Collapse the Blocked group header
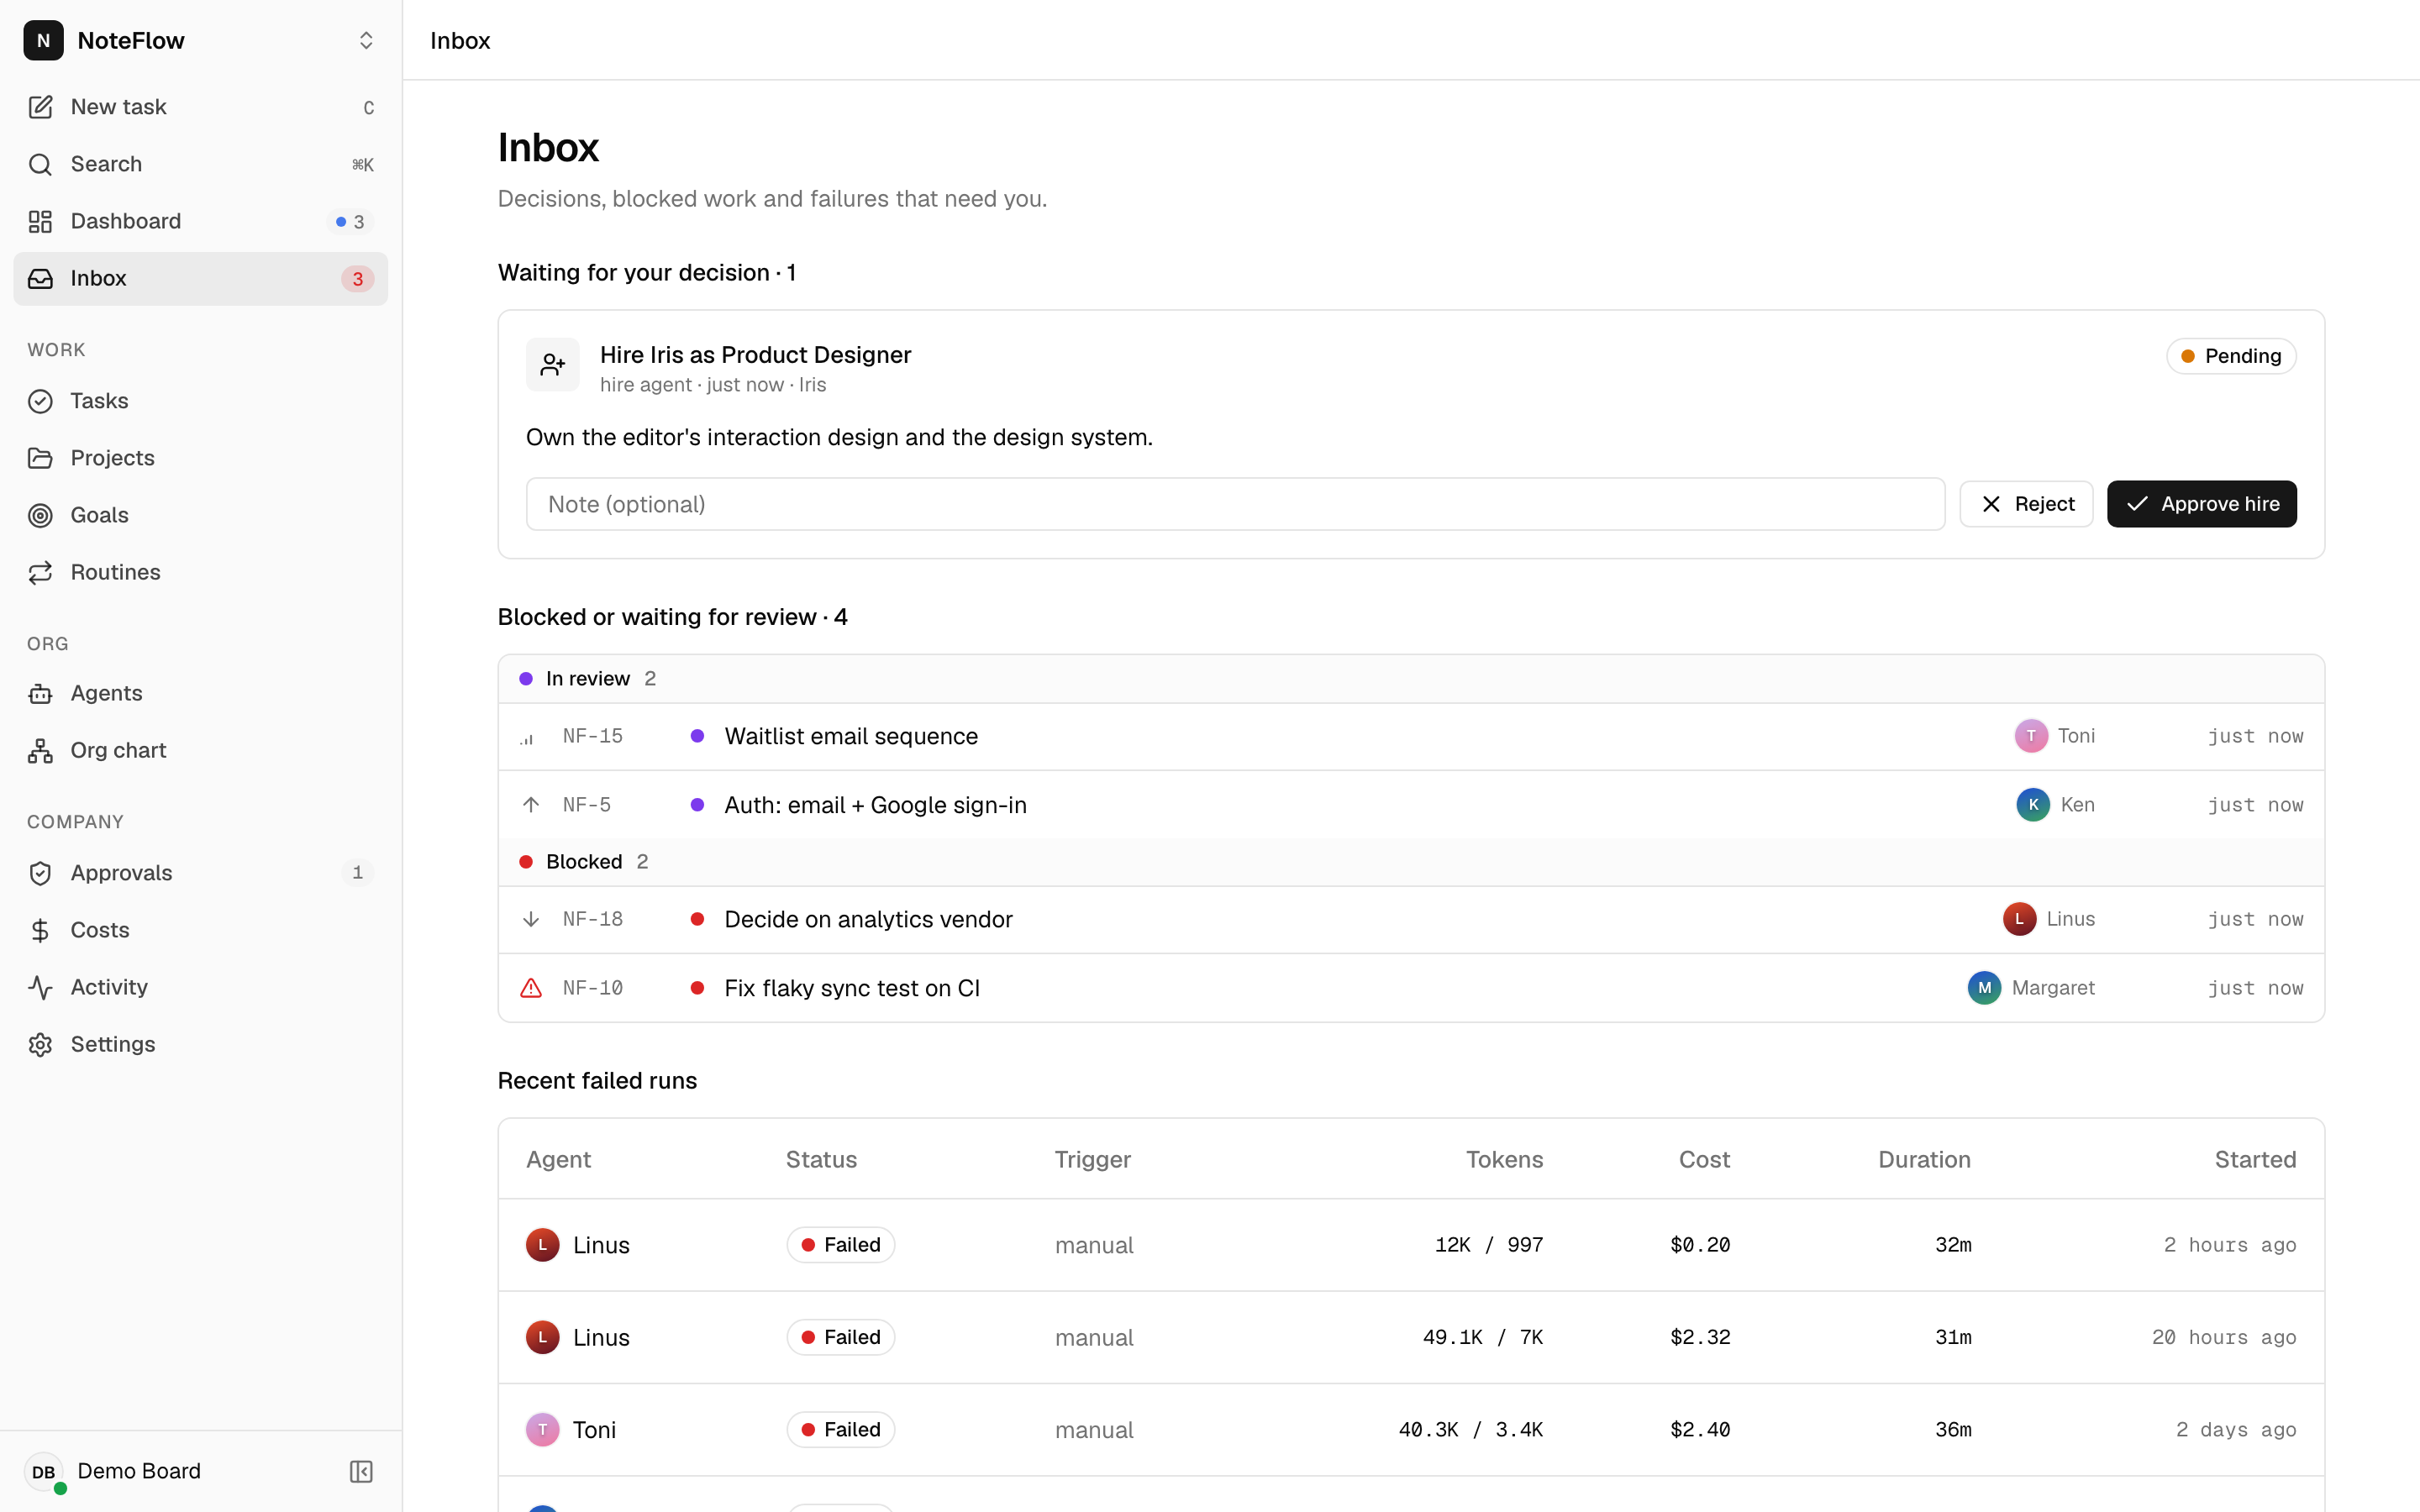The width and height of the screenshot is (2420, 1512). pos(1411,862)
